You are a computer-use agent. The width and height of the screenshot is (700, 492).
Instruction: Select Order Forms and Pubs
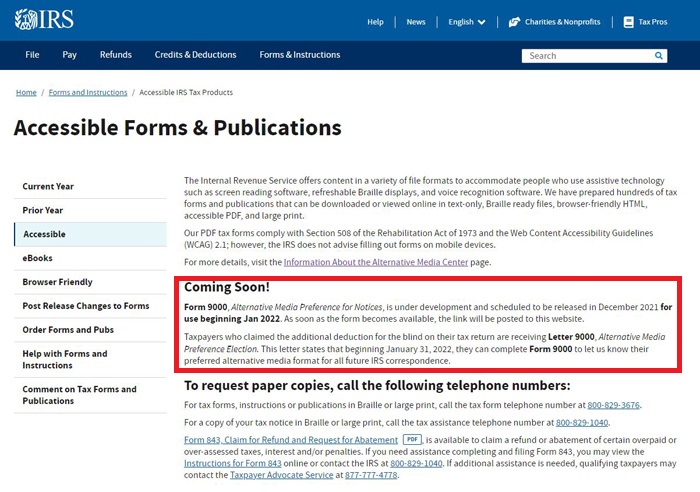click(90, 330)
